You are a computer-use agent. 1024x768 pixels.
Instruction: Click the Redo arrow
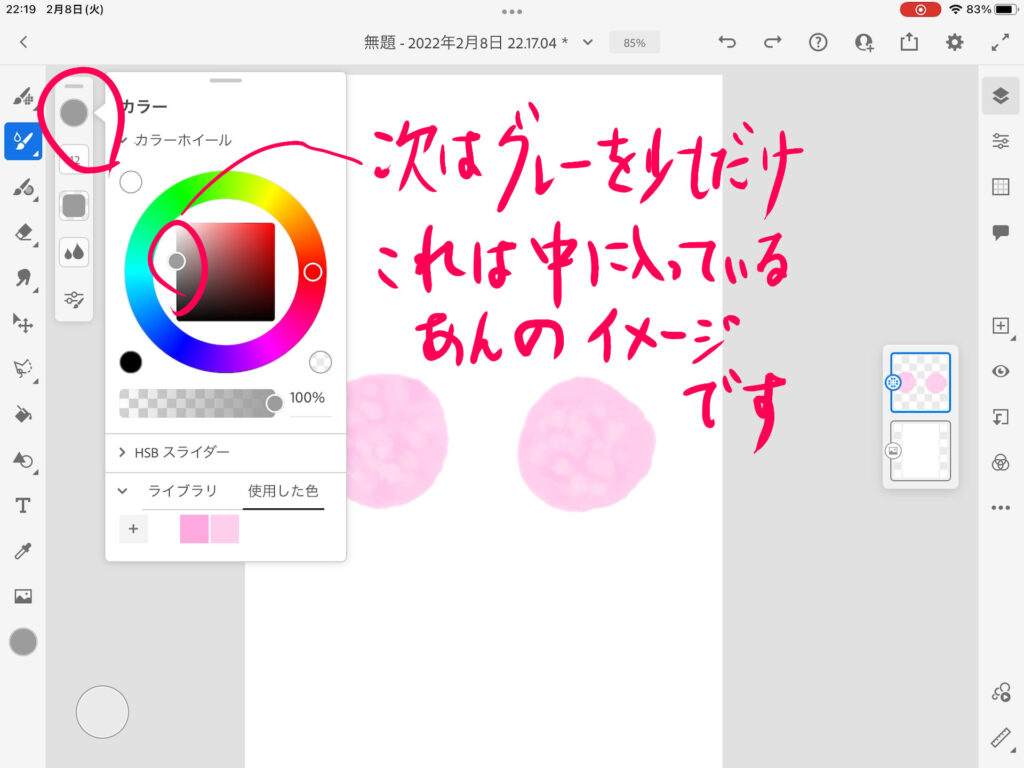[772, 42]
